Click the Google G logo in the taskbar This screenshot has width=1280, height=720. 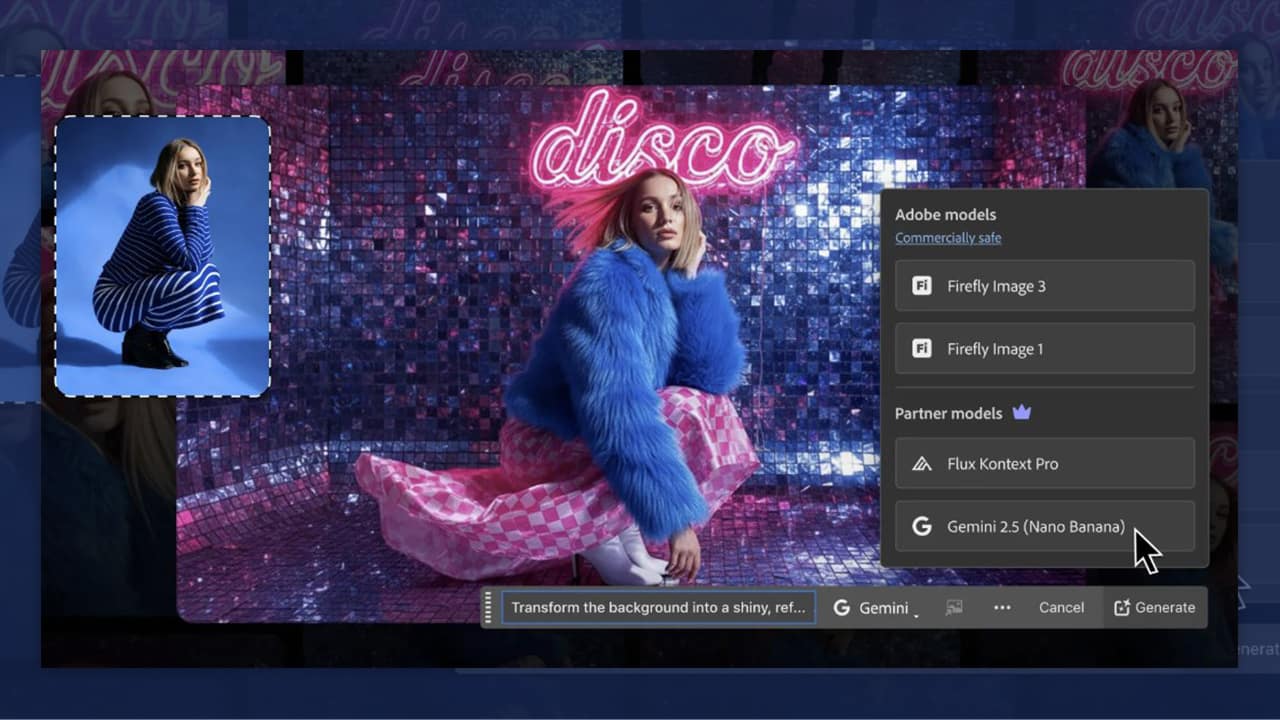[841, 607]
